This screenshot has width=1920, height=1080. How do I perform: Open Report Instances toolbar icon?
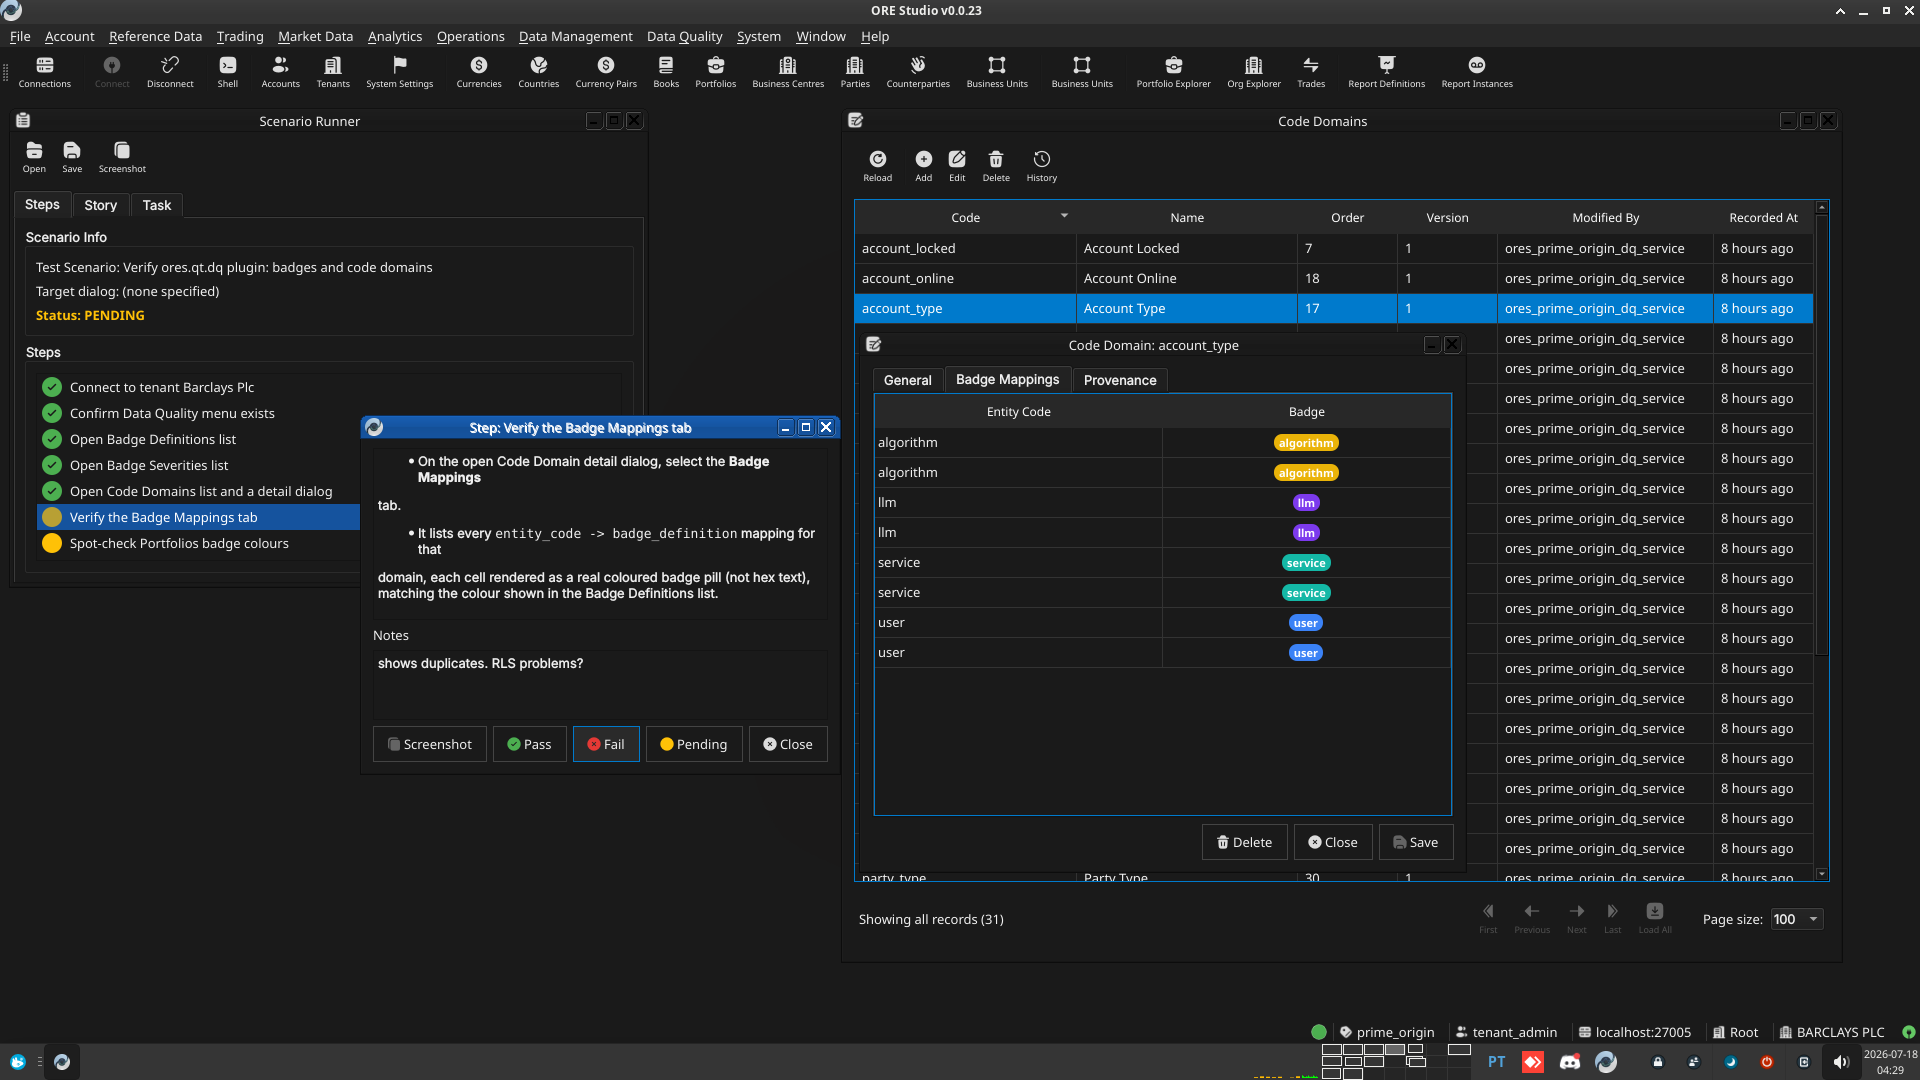(1477, 72)
